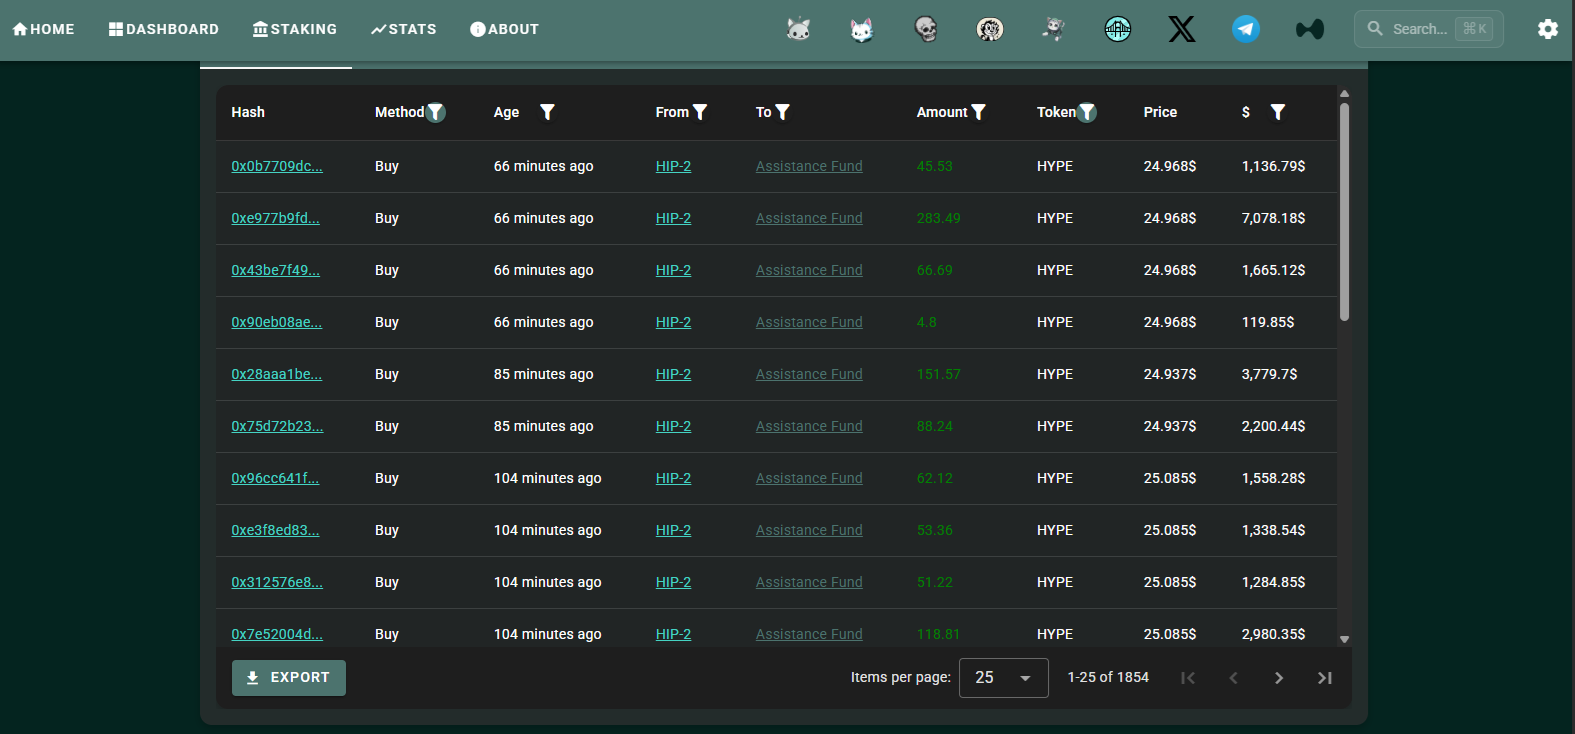The height and width of the screenshot is (734, 1575).
Task: Open settings with the gear icon
Action: 1548,29
